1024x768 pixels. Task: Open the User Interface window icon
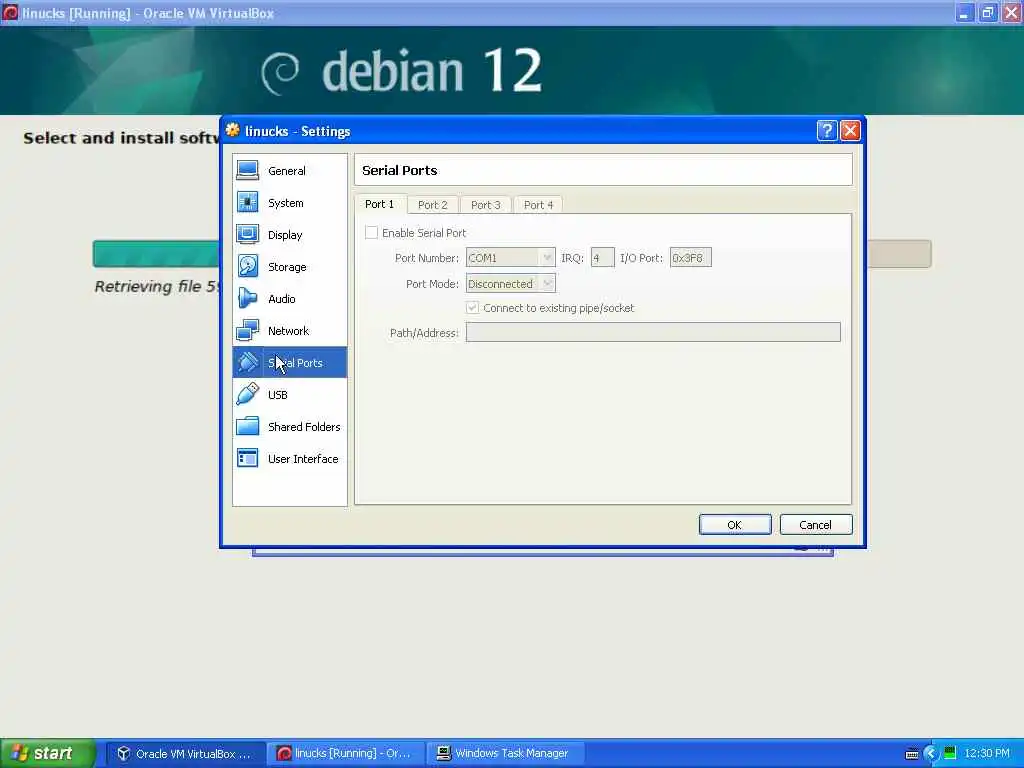tap(248, 458)
